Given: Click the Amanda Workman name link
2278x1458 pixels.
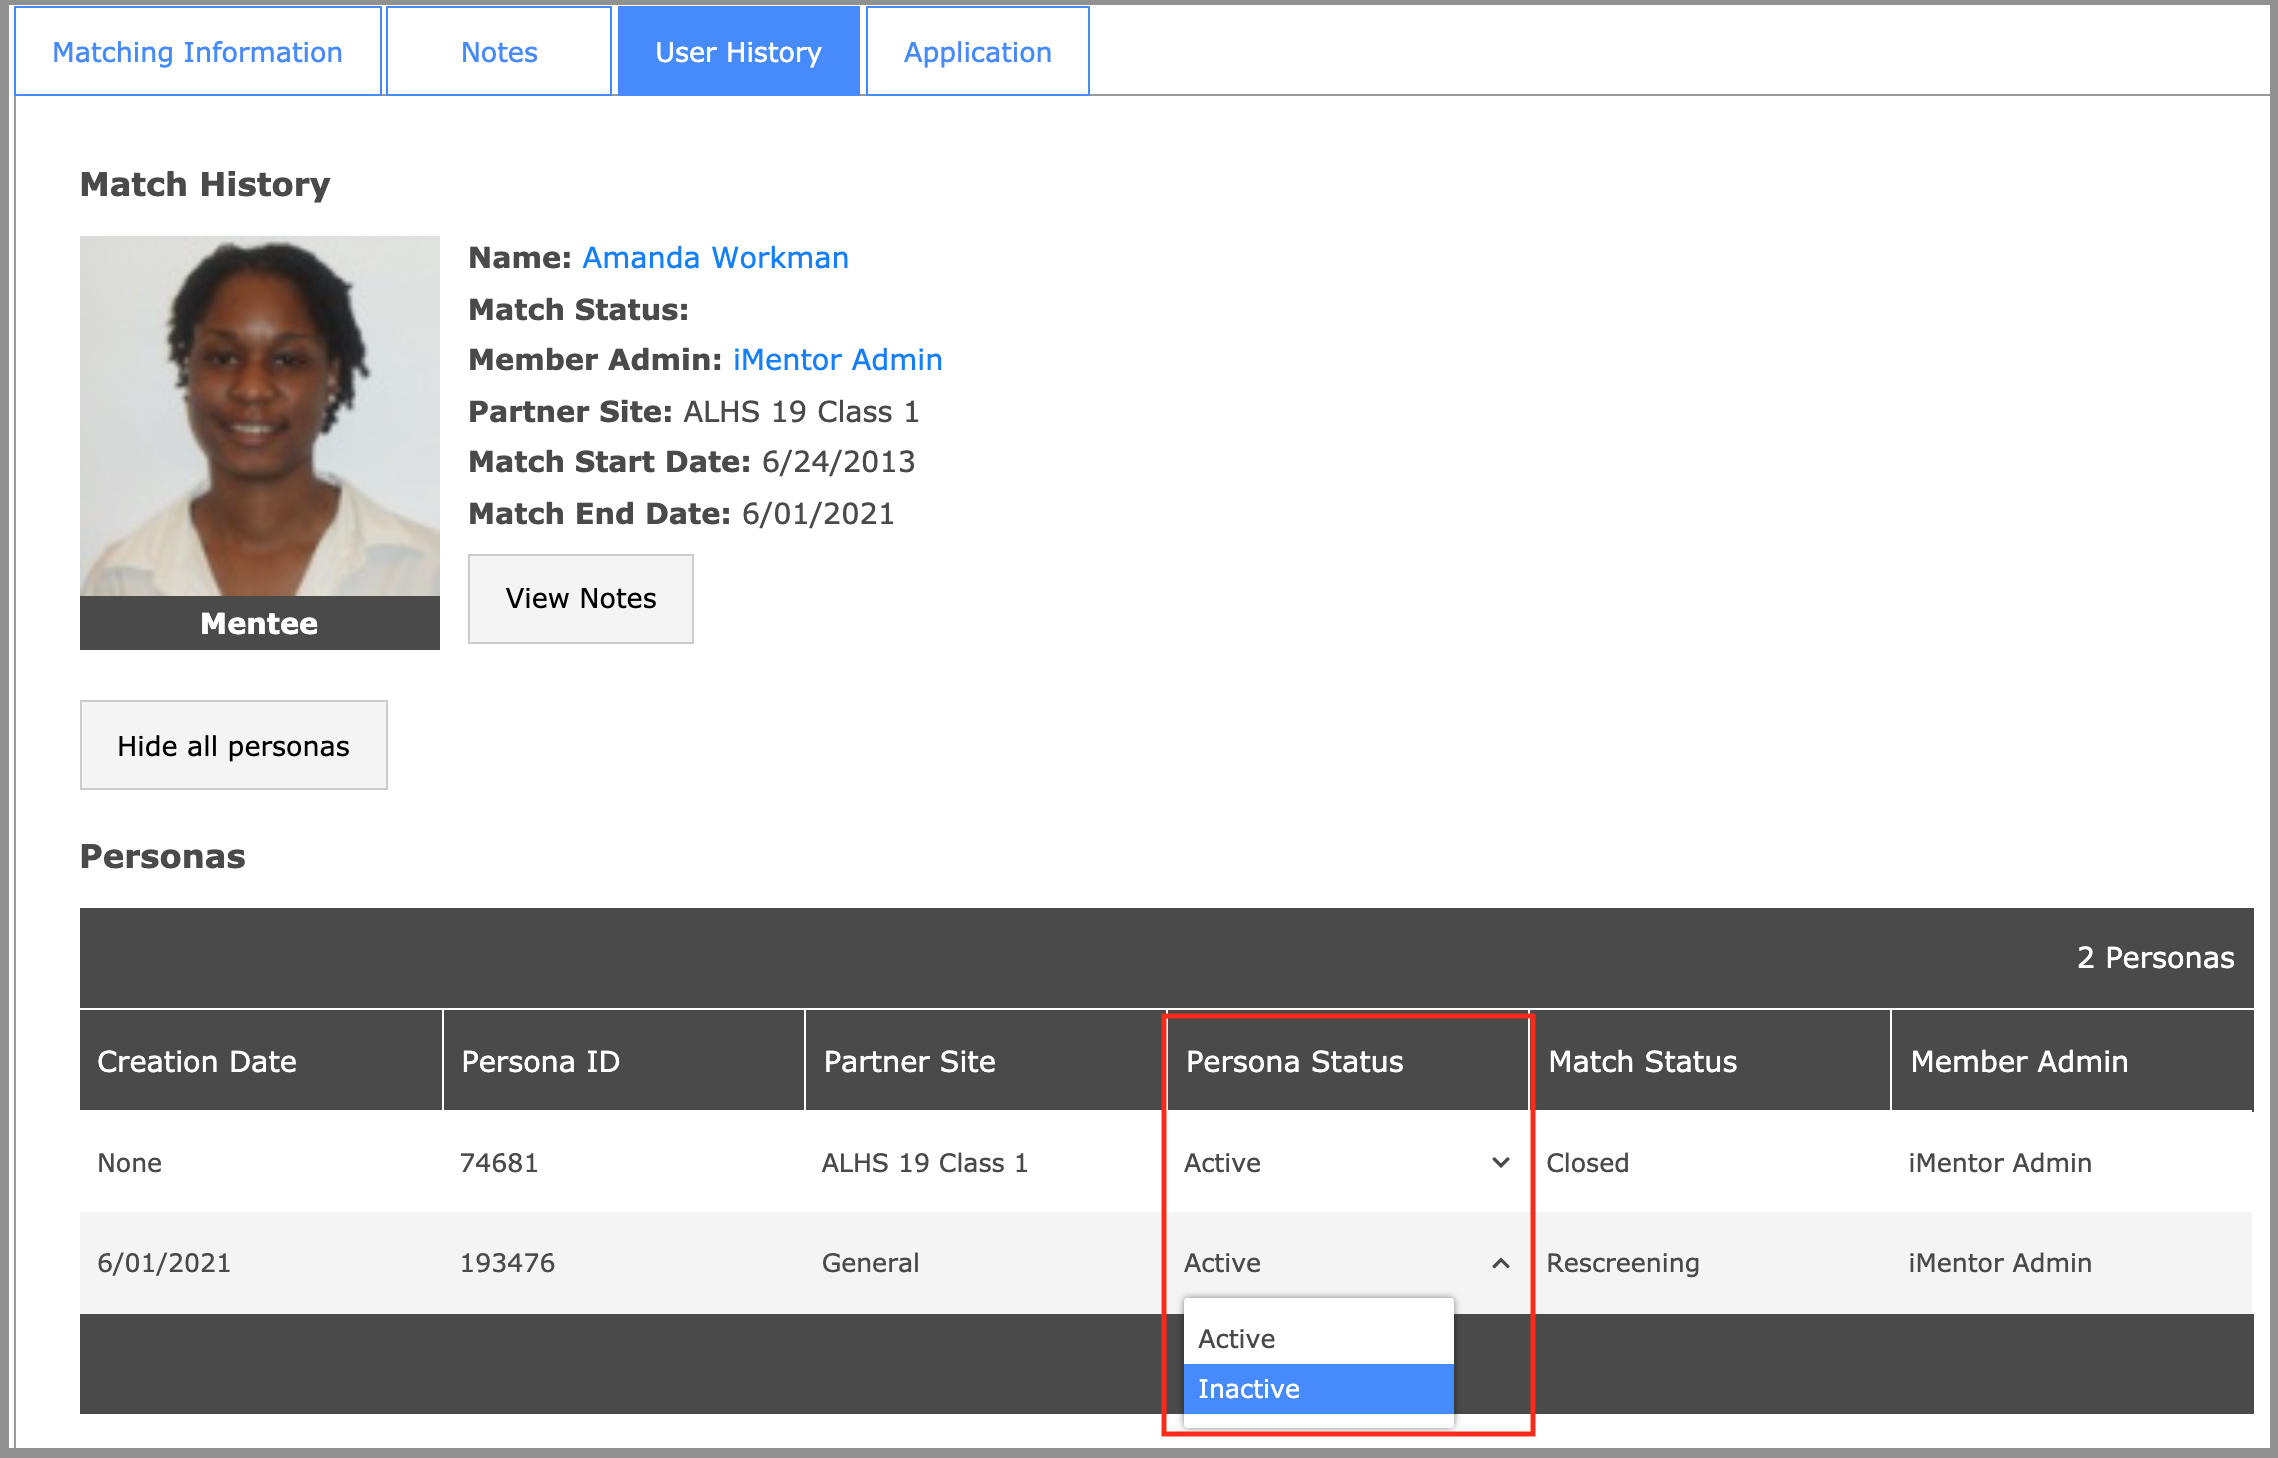Looking at the screenshot, I should (715, 258).
